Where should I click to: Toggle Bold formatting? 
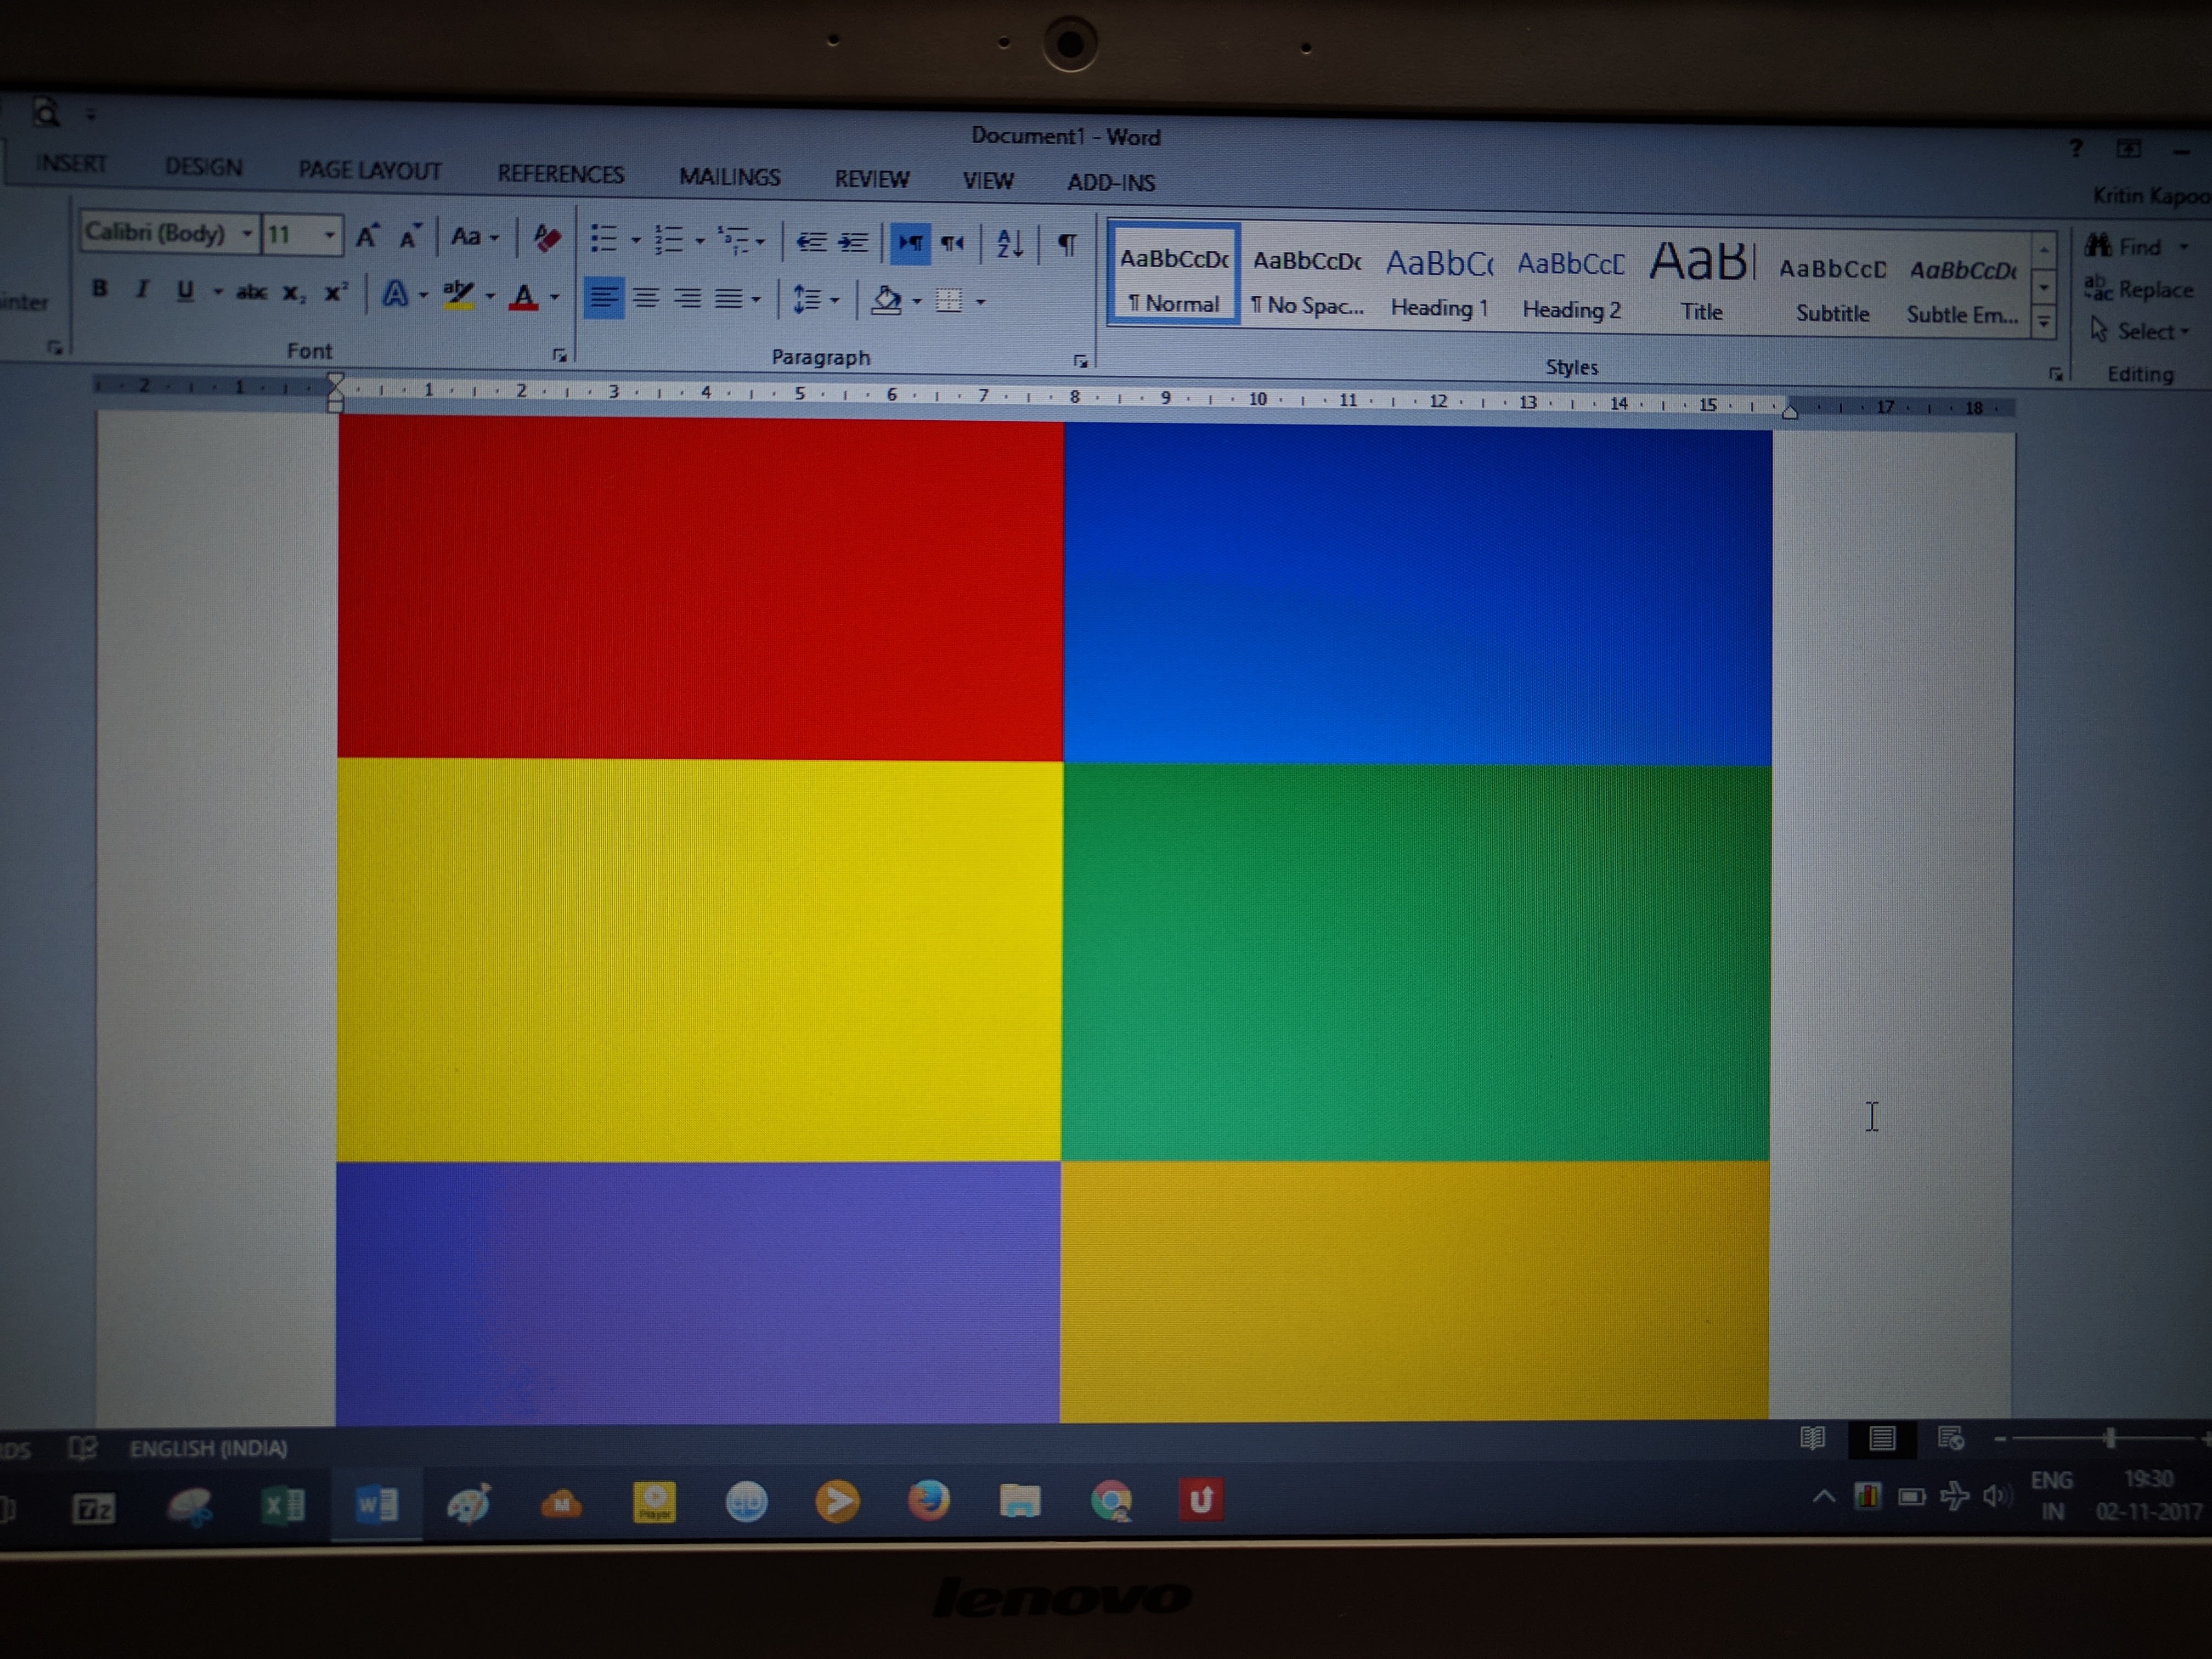[99, 289]
